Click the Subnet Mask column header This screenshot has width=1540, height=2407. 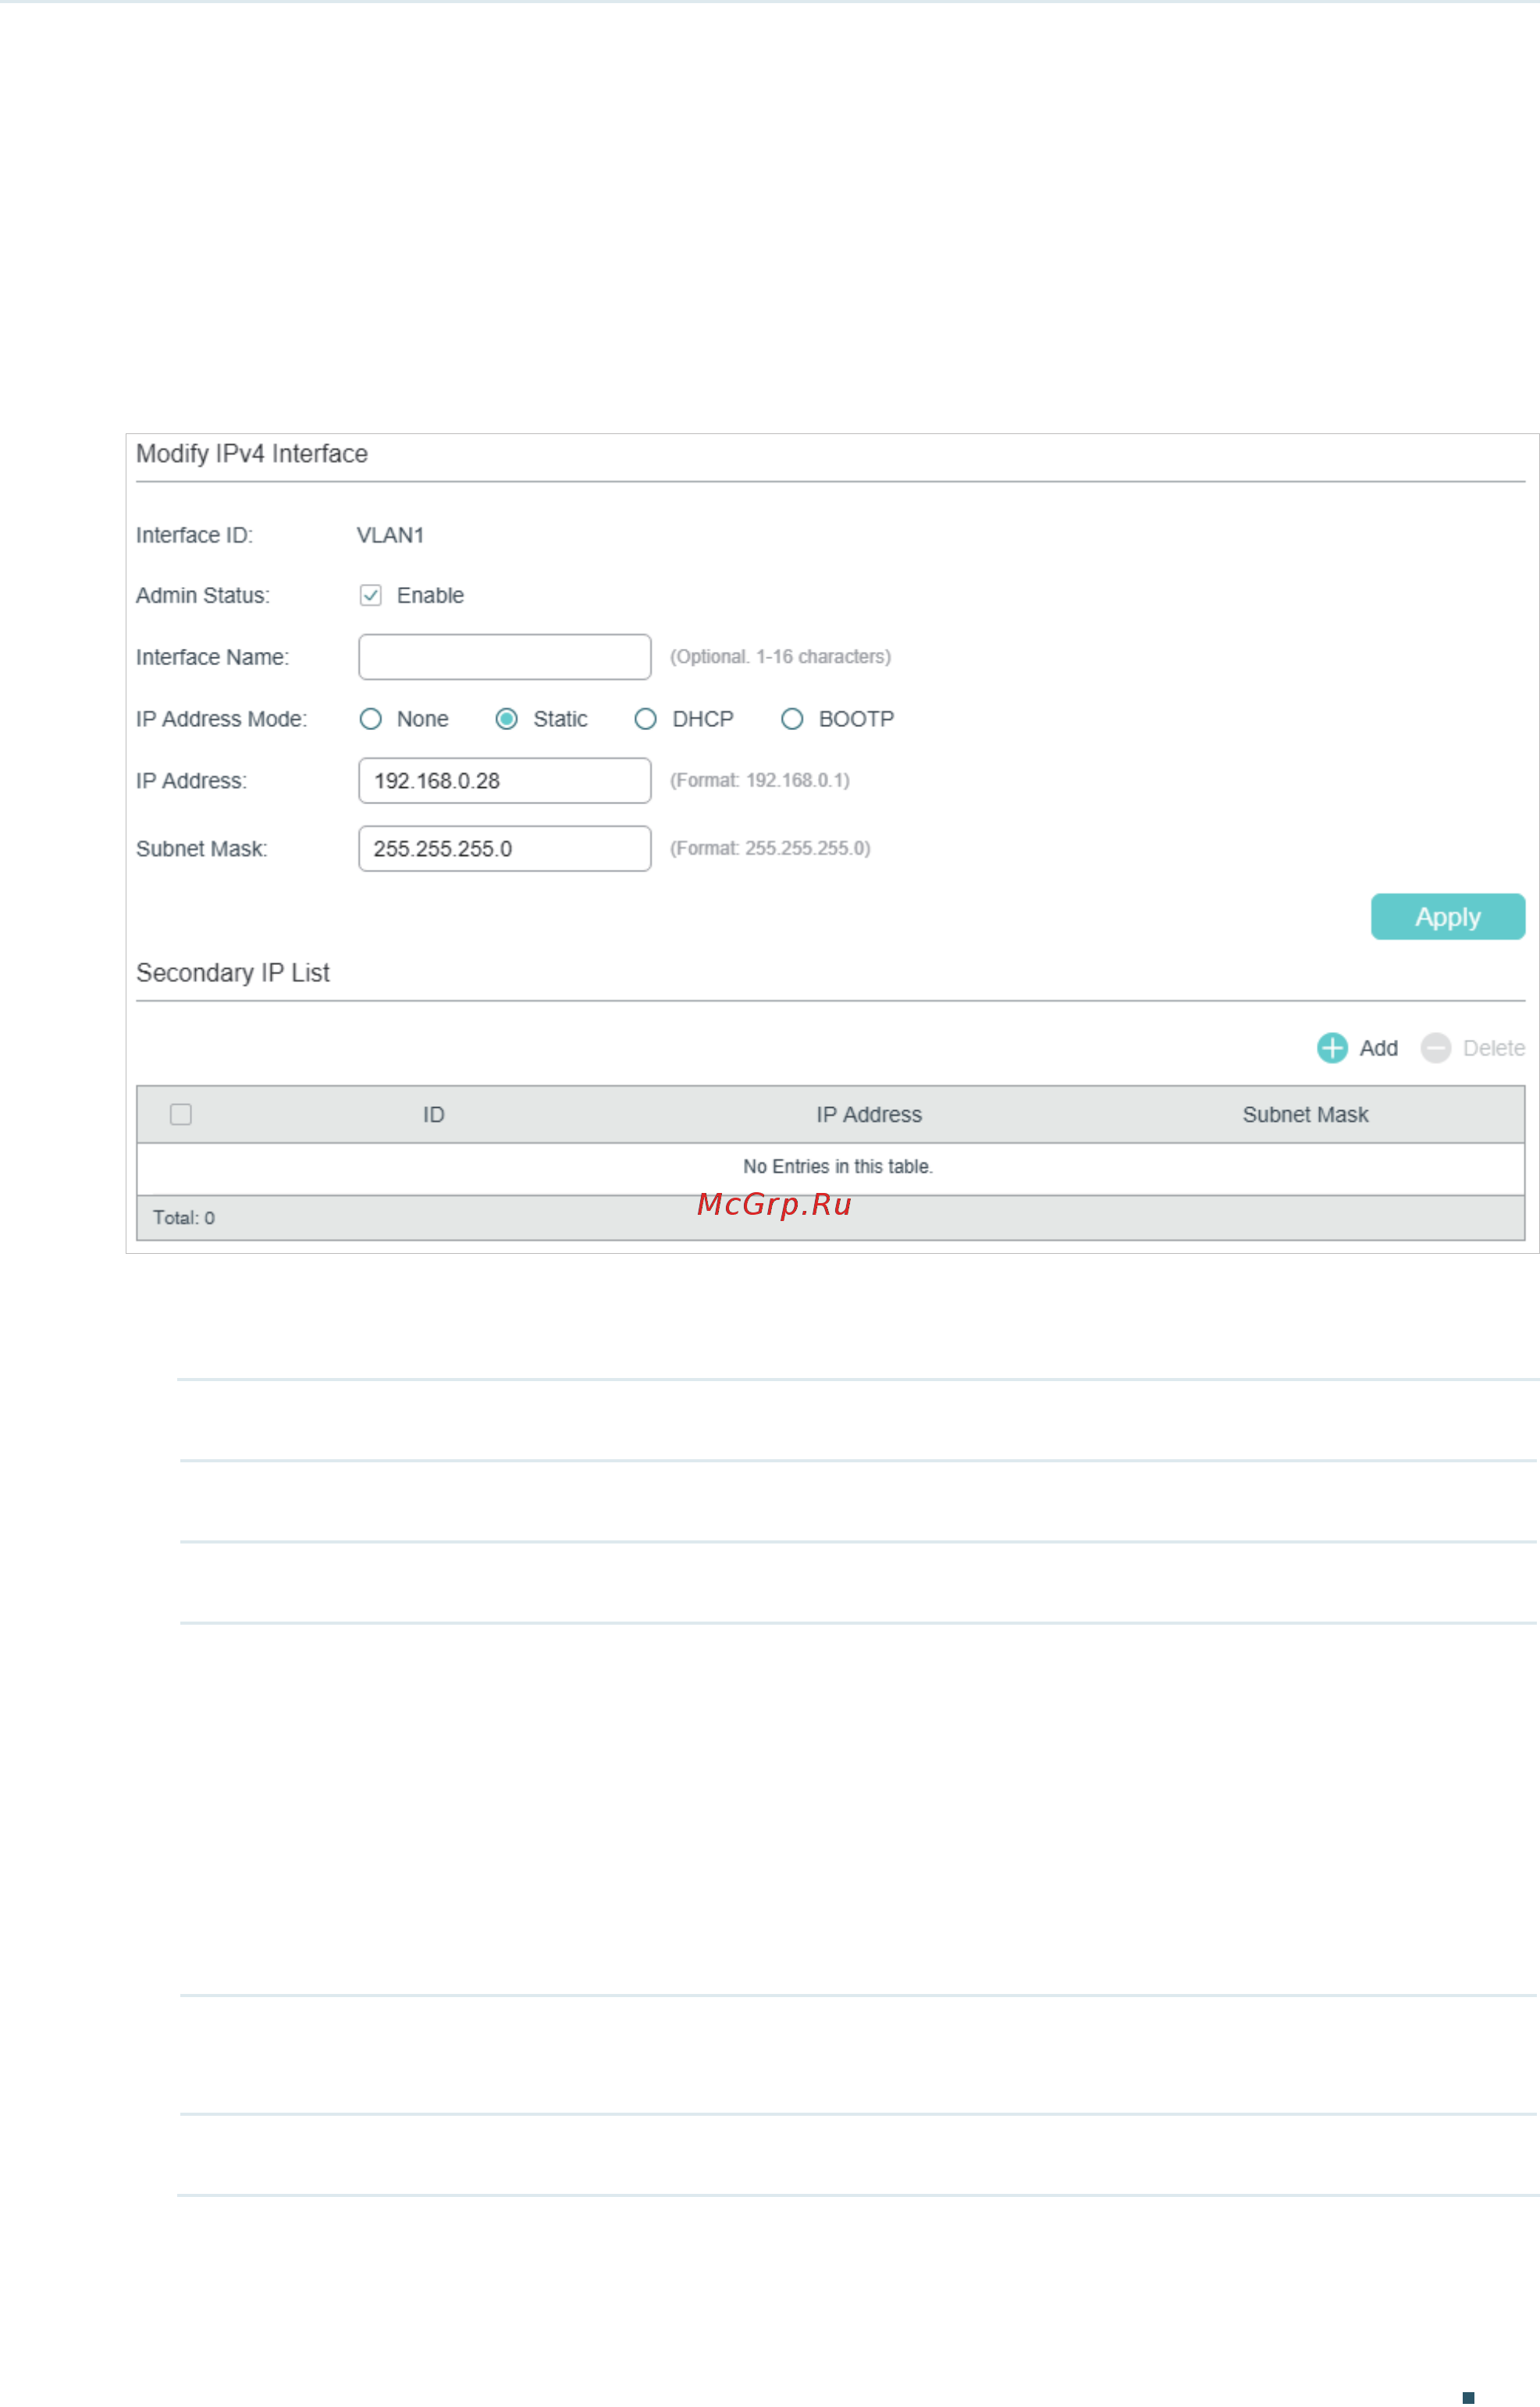click(x=1305, y=1114)
